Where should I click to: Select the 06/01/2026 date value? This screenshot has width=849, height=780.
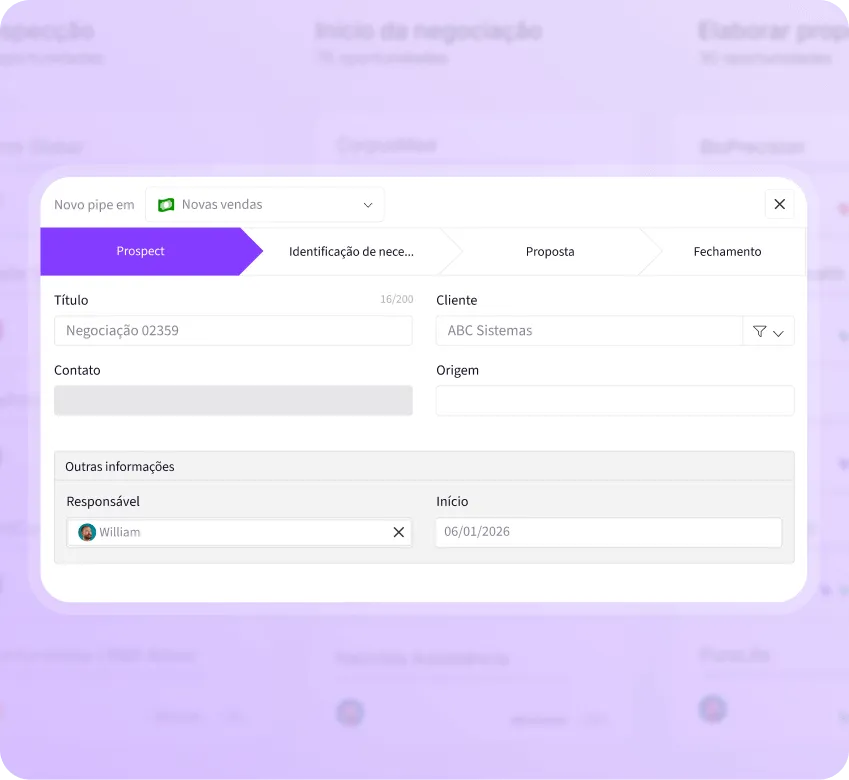click(x=608, y=532)
